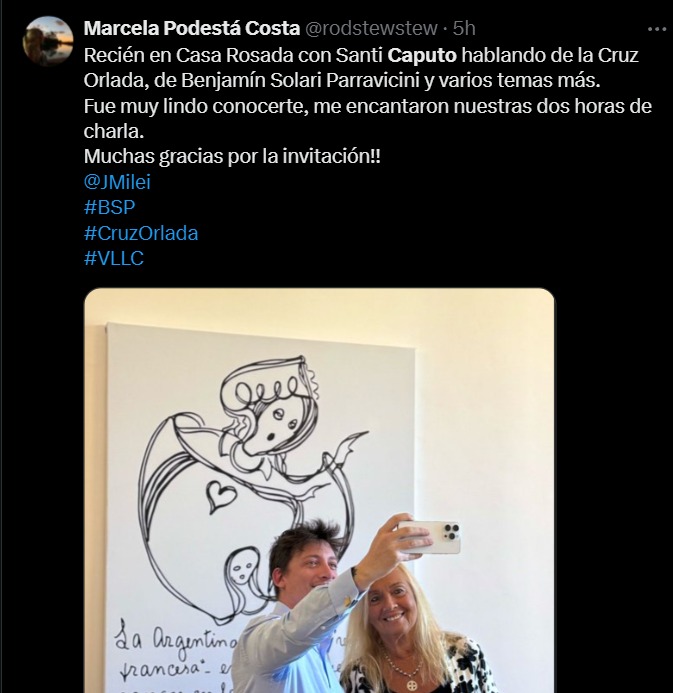Open the three-dot more options menu
The height and width of the screenshot is (693, 673).
coord(656,29)
